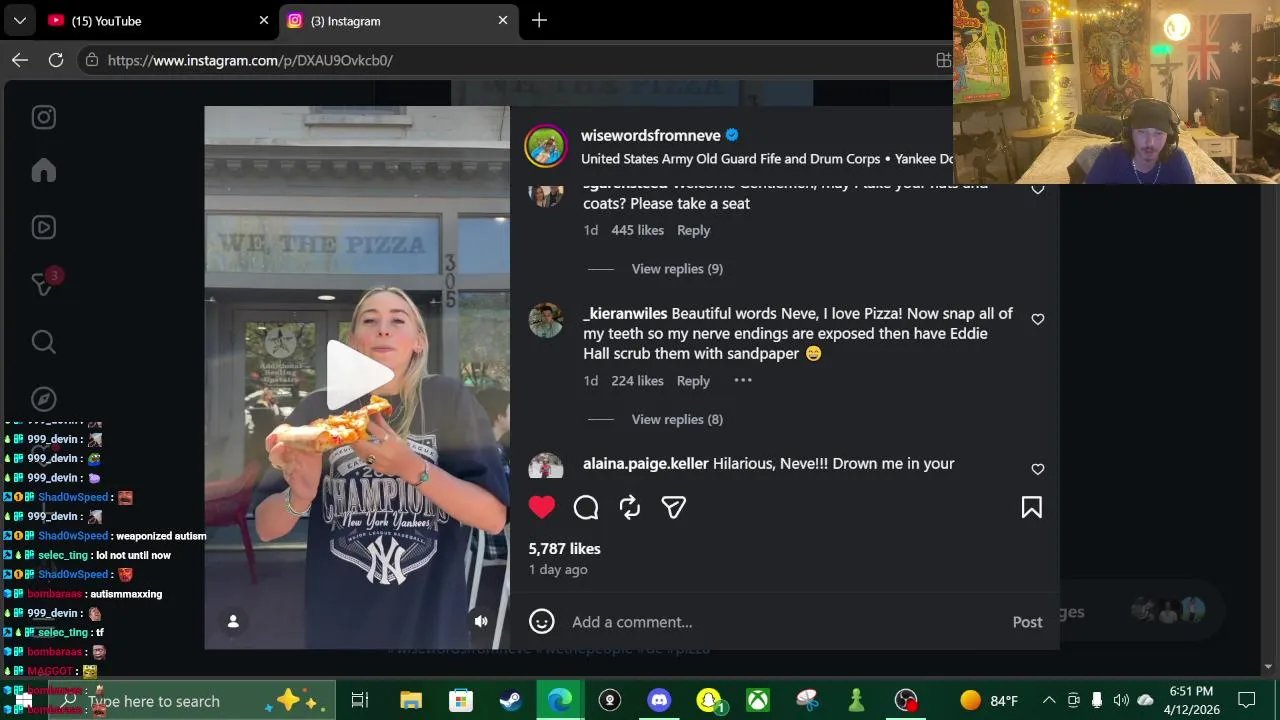Focus the Add a comment field
This screenshot has width=1280, height=720.
tap(785, 622)
